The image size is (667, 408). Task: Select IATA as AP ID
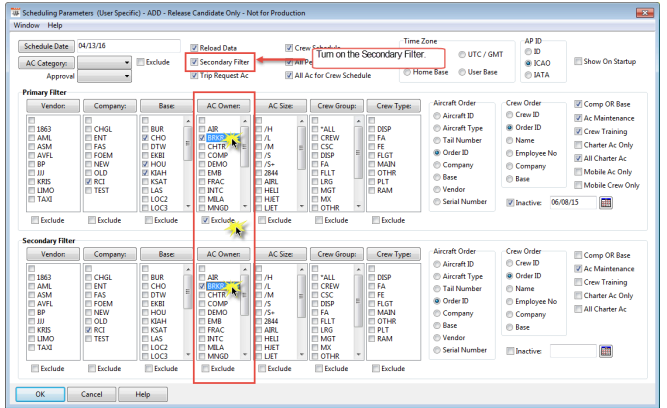tap(528, 75)
